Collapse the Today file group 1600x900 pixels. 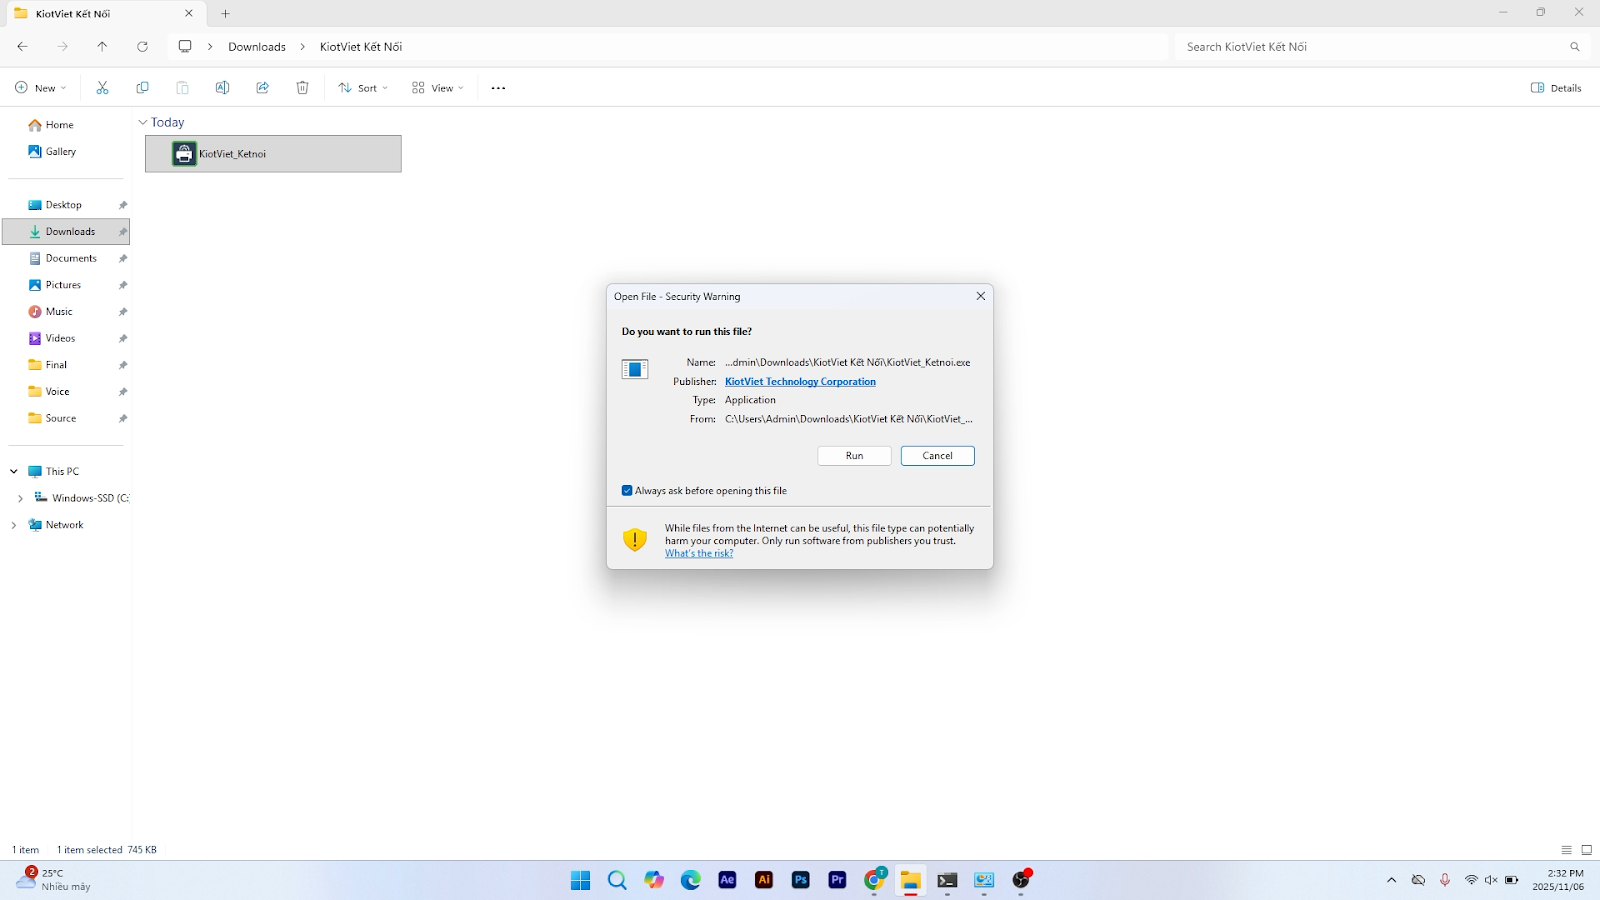click(x=142, y=122)
